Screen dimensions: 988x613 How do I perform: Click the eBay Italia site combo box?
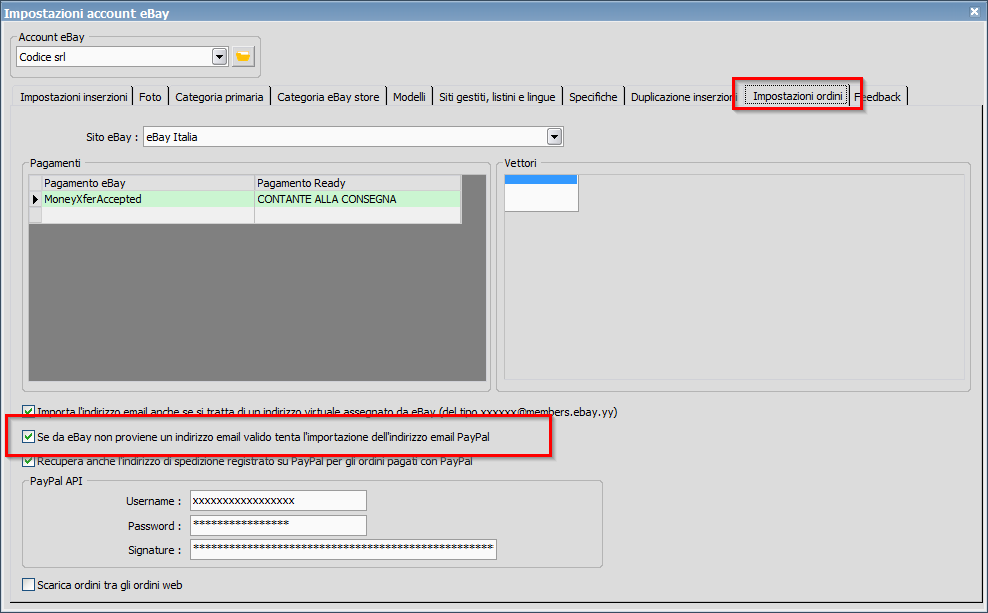(353, 137)
